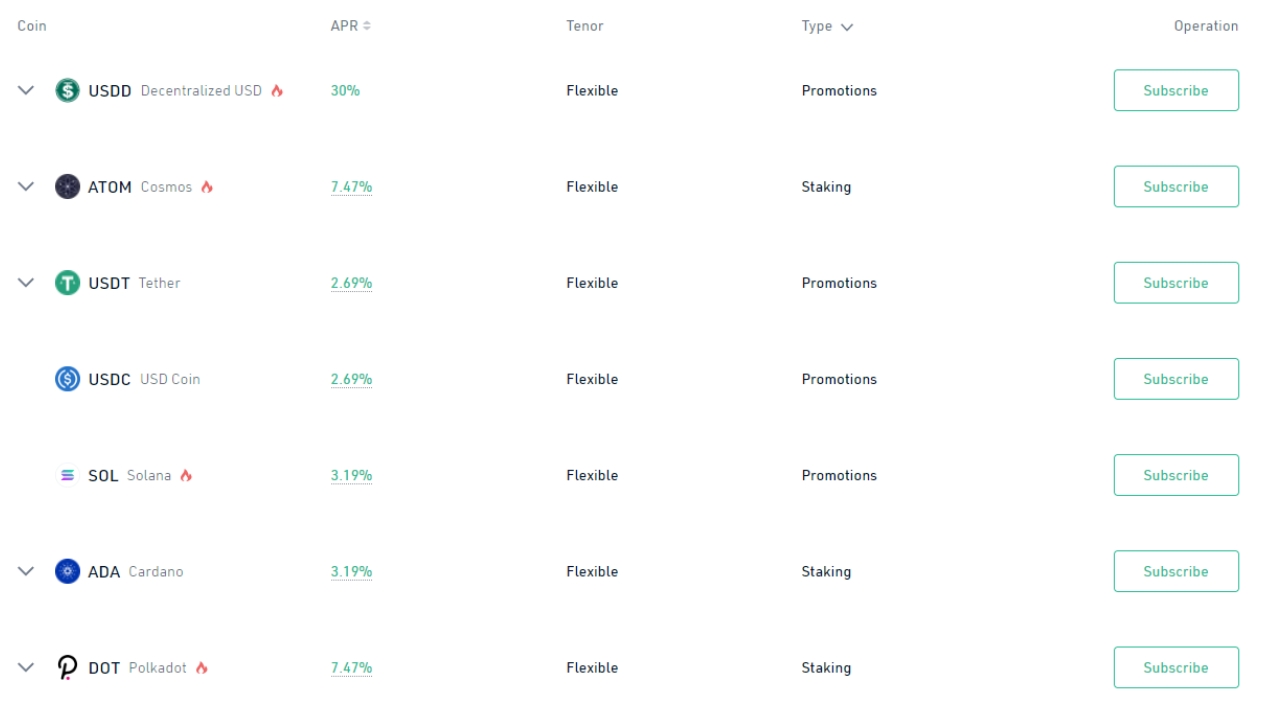Click the ADA Cardano coin icon
The image size is (1267, 705).
tap(65, 571)
